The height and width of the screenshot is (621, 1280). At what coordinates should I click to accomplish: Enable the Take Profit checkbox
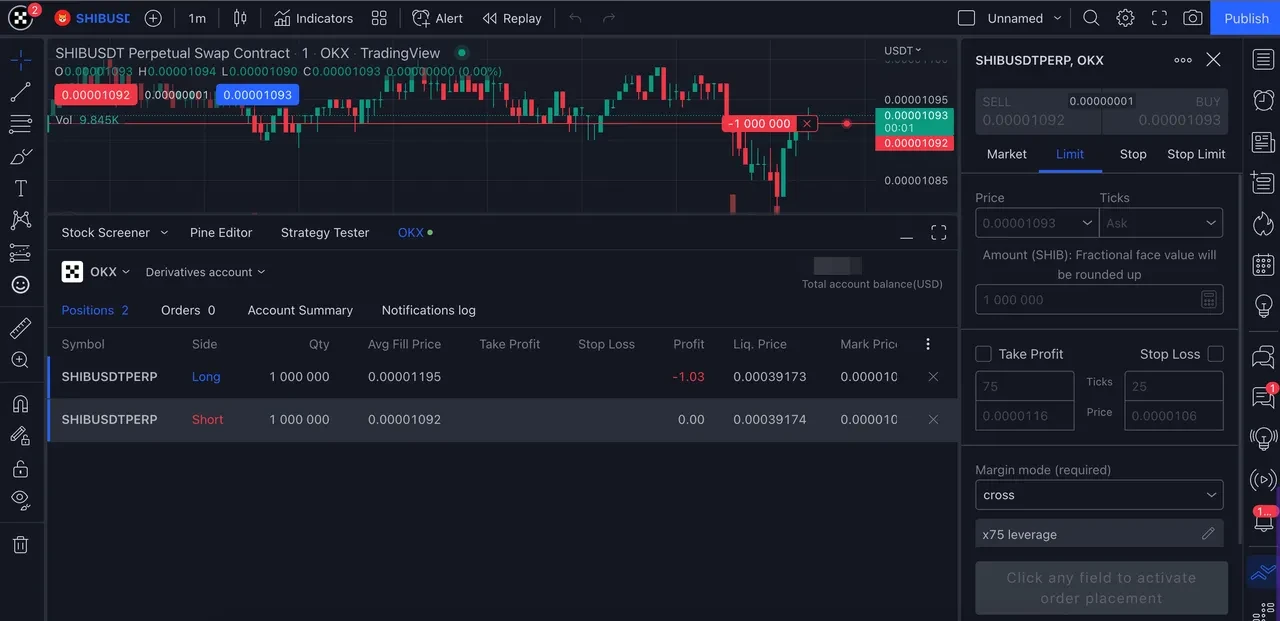click(983, 354)
